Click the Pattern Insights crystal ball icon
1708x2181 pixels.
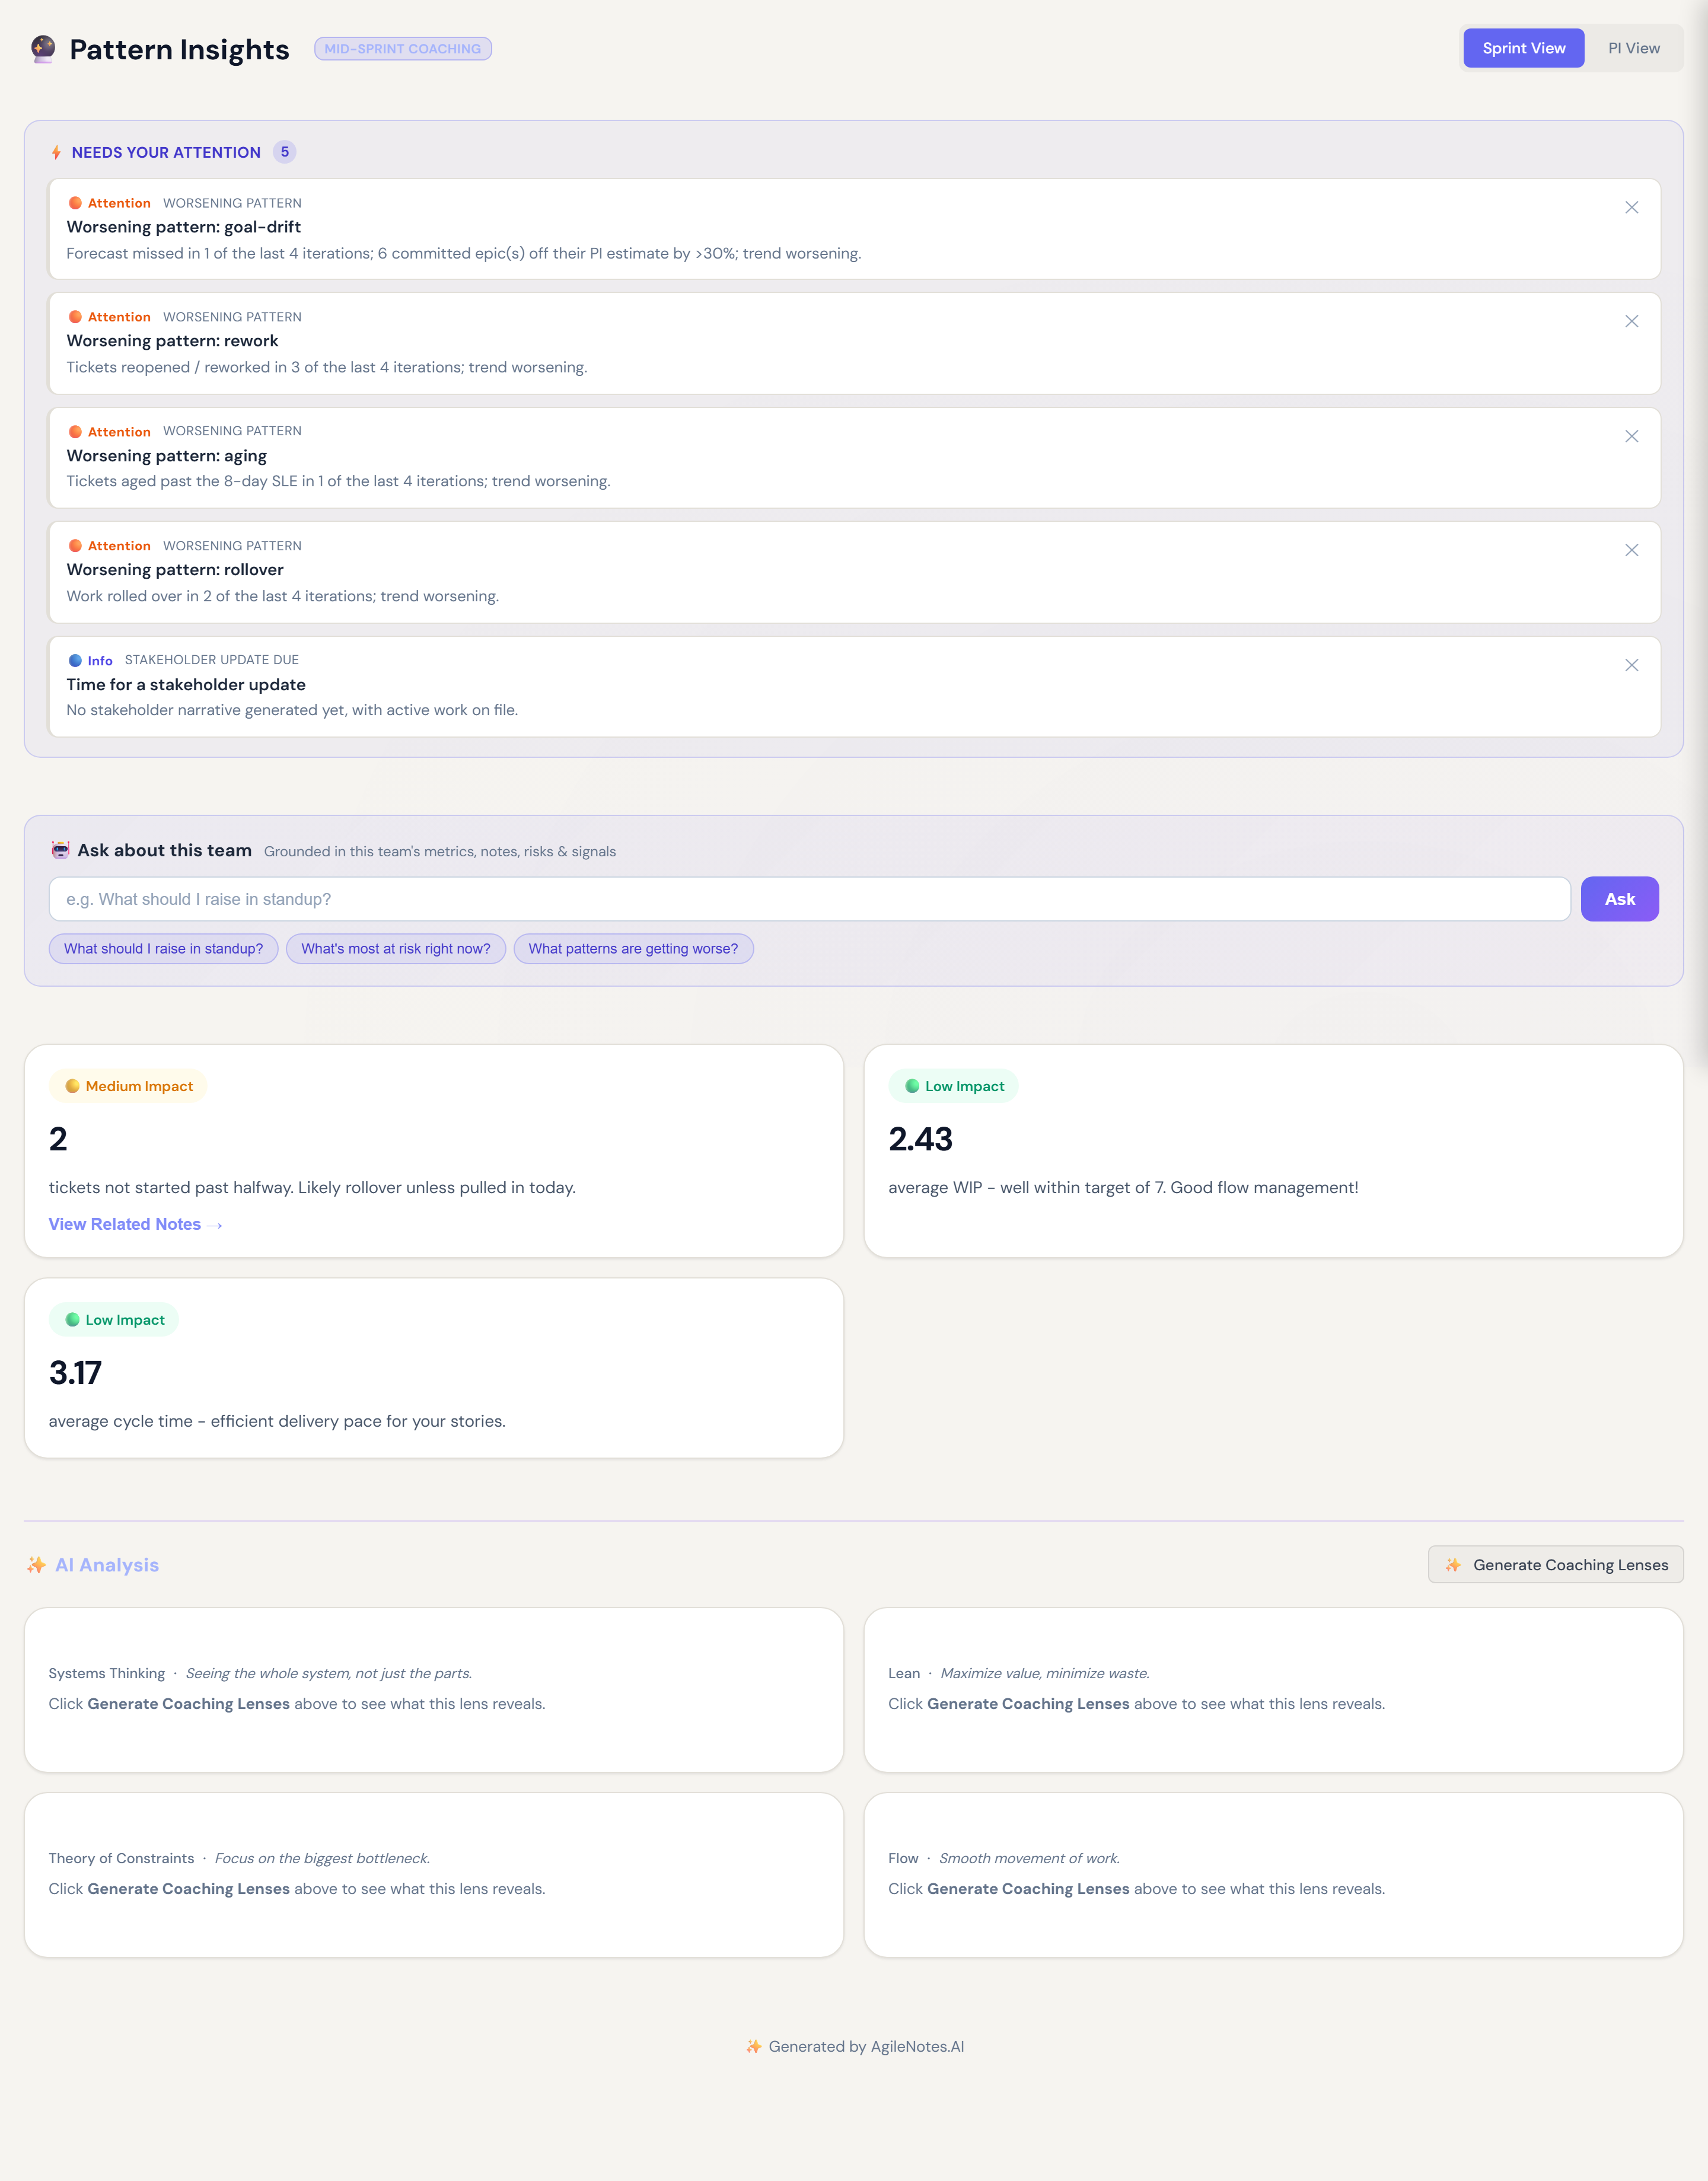click(43, 48)
